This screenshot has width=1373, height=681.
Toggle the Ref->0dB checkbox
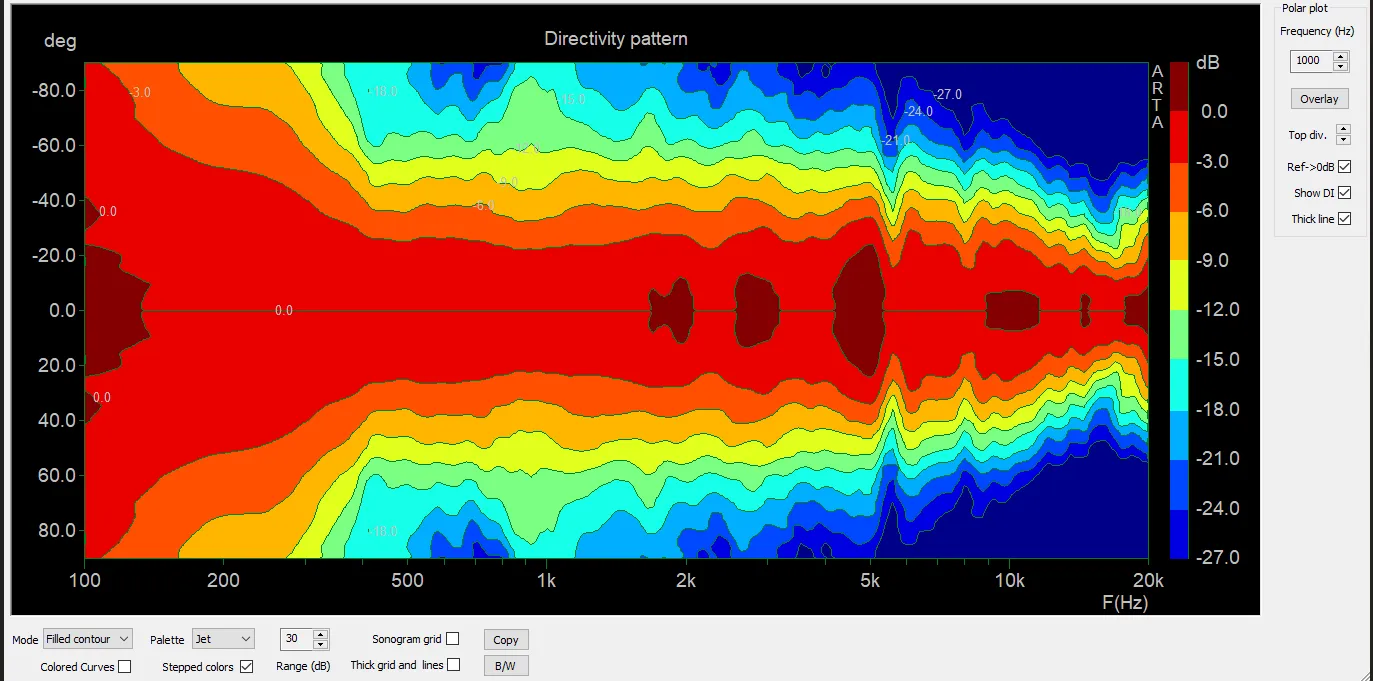click(x=1344, y=167)
